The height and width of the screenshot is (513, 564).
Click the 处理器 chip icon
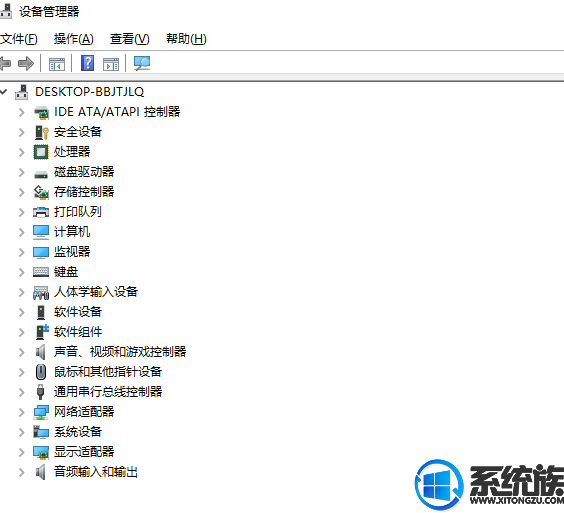click(41, 152)
